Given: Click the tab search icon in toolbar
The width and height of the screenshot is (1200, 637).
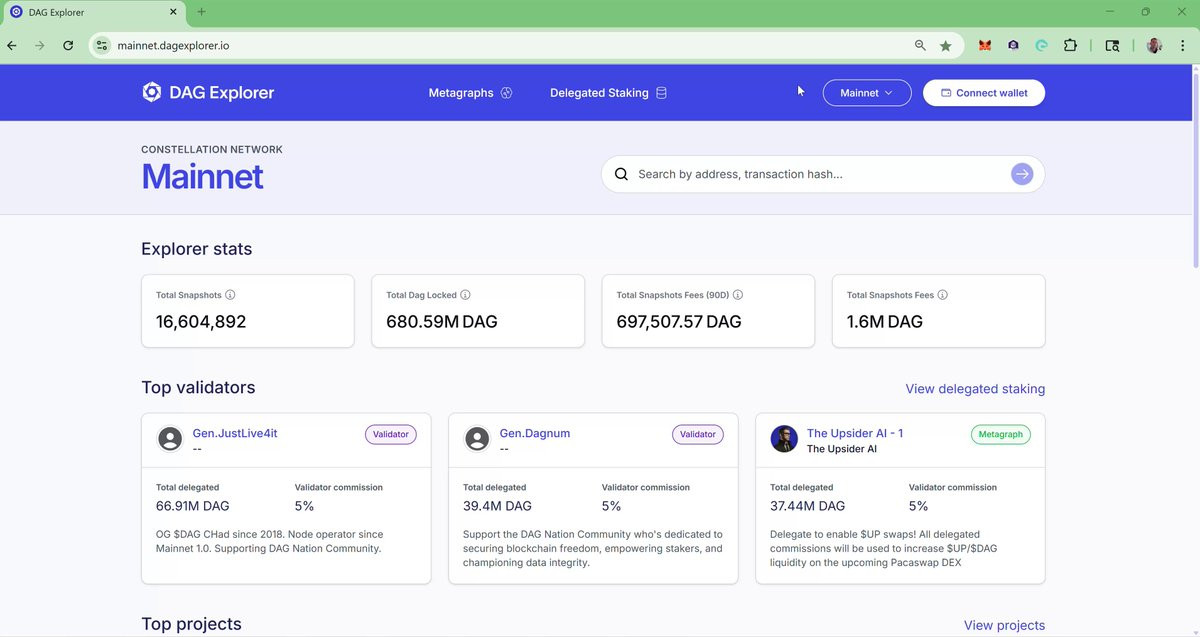Looking at the screenshot, I should point(1112,46).
